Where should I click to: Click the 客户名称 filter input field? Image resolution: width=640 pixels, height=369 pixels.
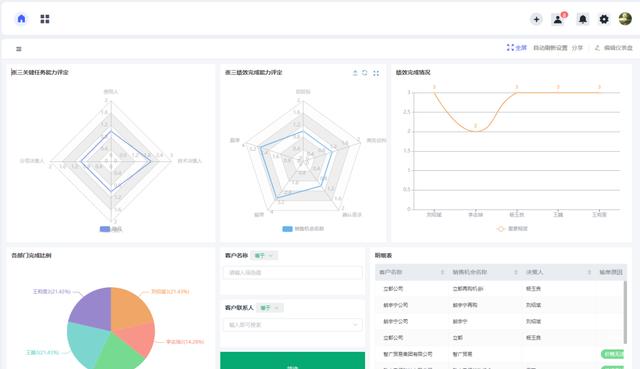point(293,273)
